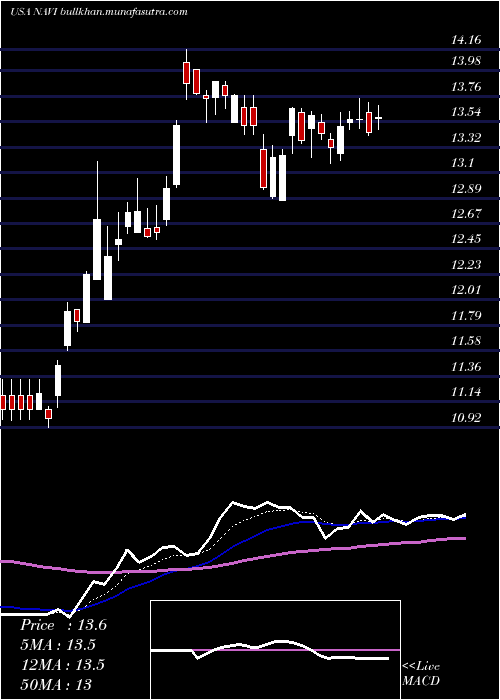Click the 14.16 price axis label
Screen dimensions: 500x700
[466, 40]
